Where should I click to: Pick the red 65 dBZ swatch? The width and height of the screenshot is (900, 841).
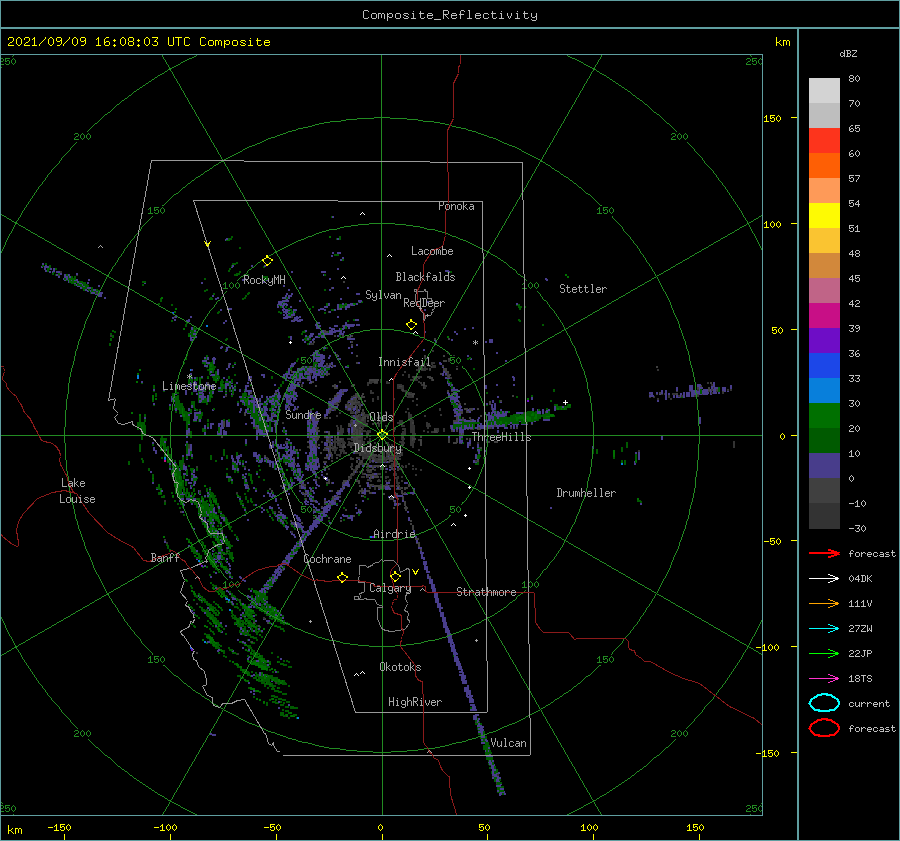(x=824, y=141)
